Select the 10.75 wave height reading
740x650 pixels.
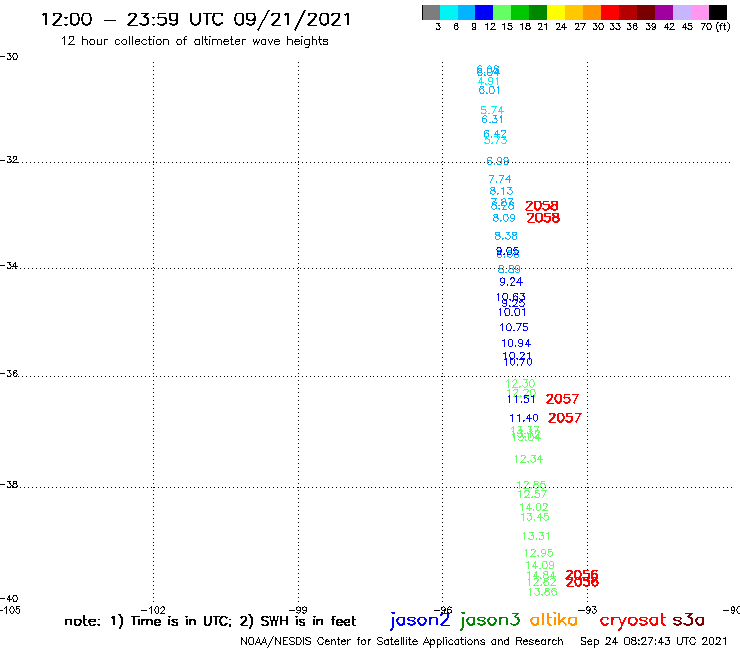(514, 327)
